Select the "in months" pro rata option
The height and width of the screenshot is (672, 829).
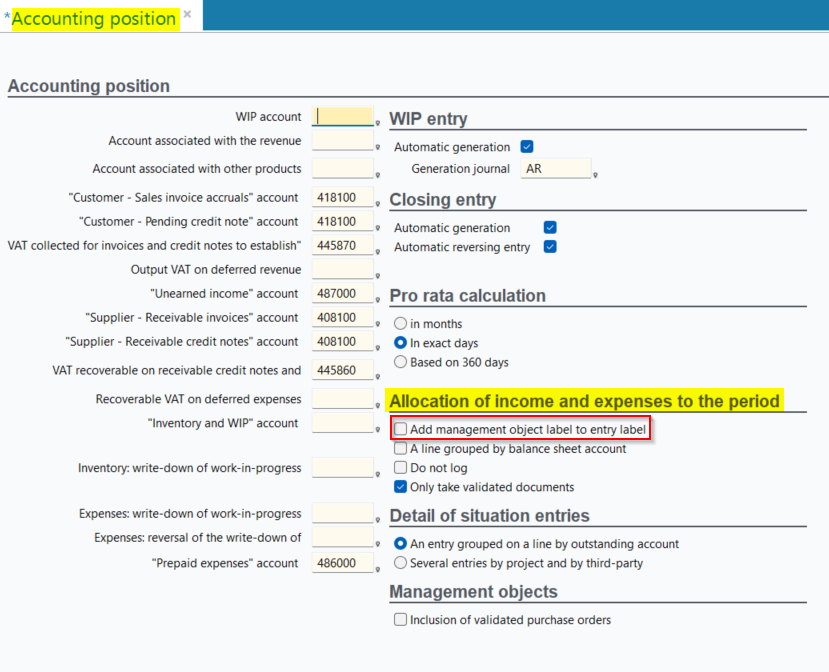coord(401,324)
